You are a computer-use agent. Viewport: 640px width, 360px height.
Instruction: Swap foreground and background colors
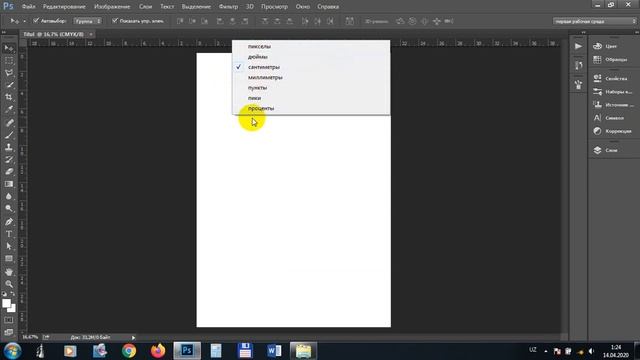coord(13,294)
